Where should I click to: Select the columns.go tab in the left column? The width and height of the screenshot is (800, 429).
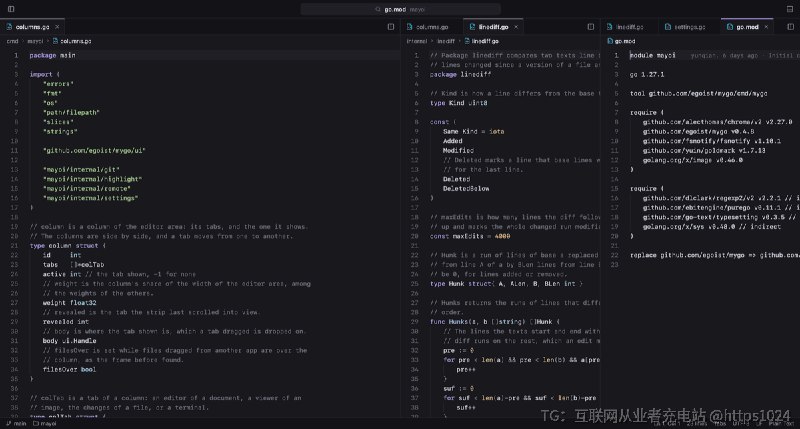(x=32, y=27)
